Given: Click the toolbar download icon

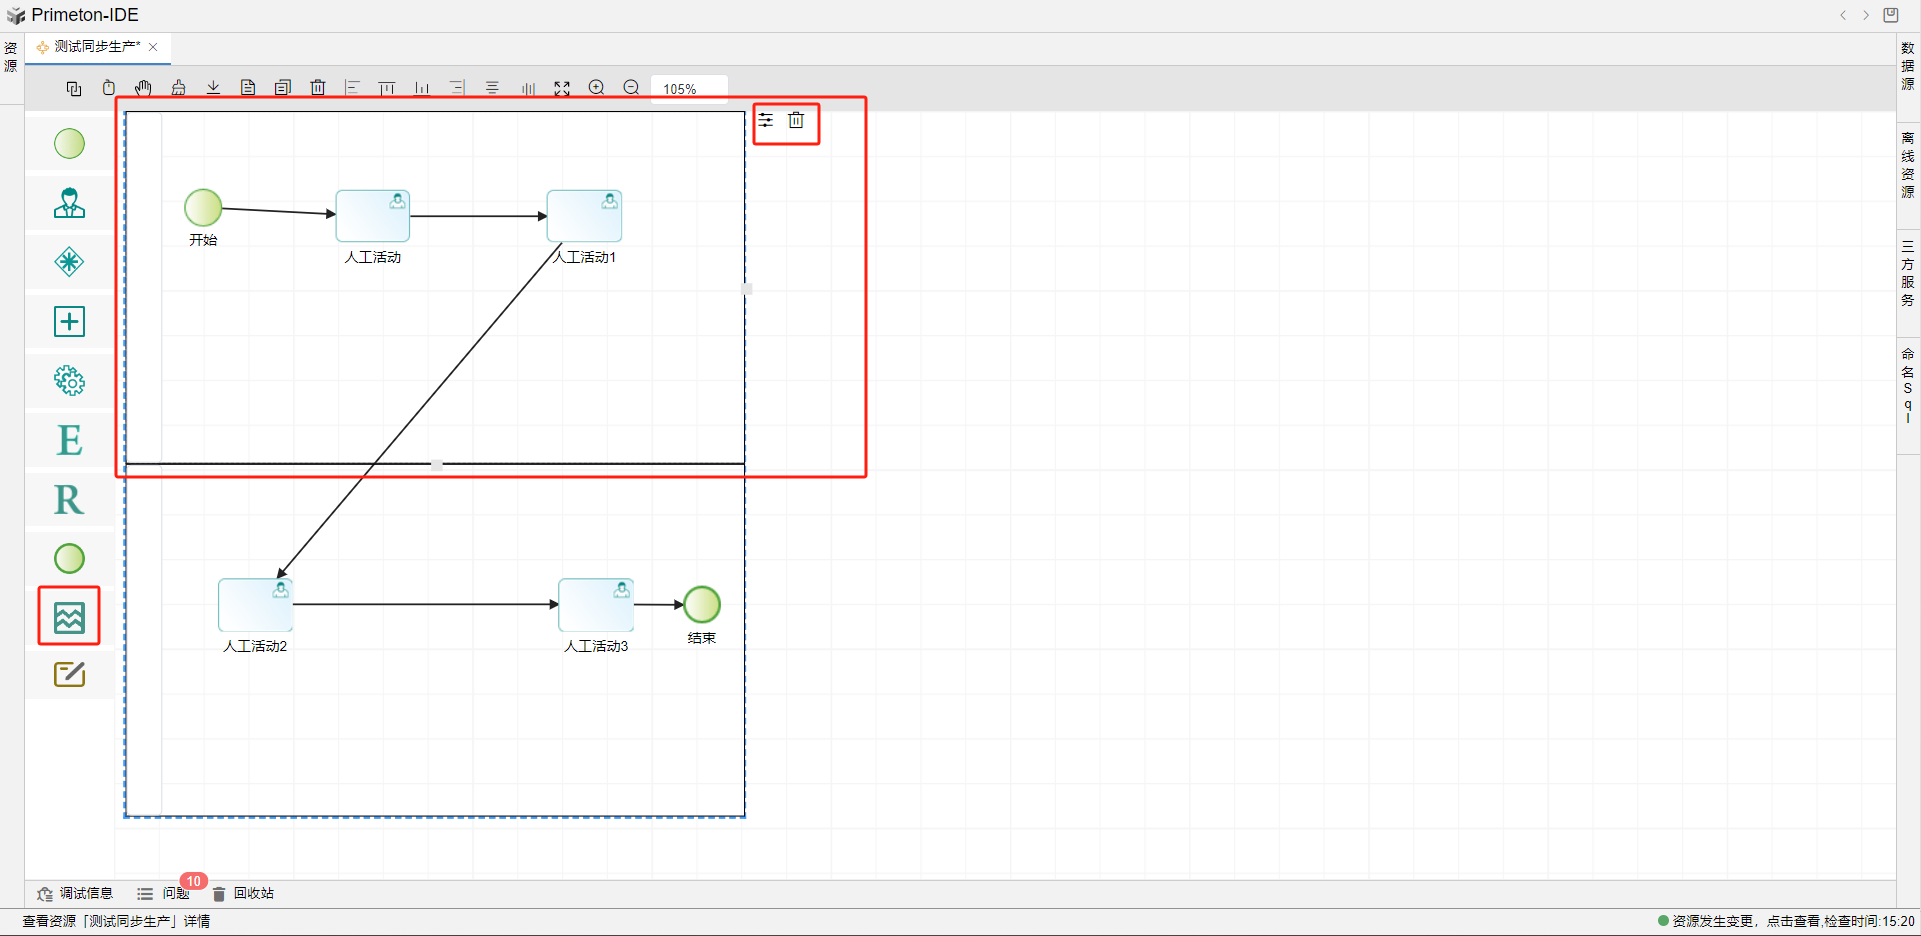Looking at the screenshot, I should 213,88.
